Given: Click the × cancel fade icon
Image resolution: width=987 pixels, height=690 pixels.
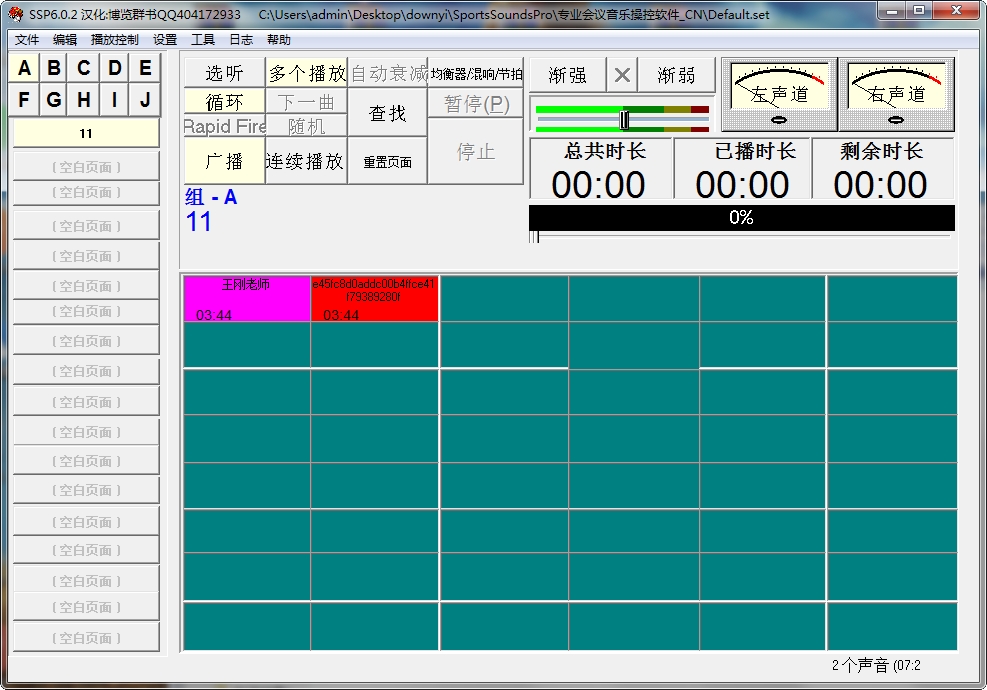Looking at the screenshot, I should [x=624, y=74].
